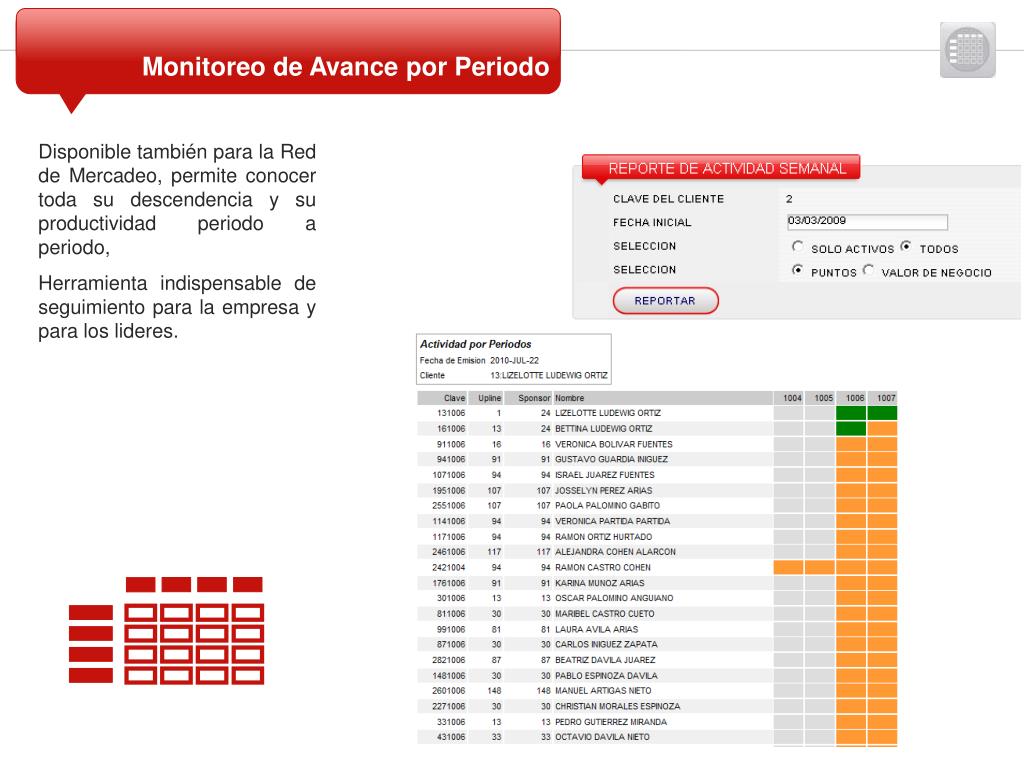
Task: Click the REPORTAR button
Action: 665,300
